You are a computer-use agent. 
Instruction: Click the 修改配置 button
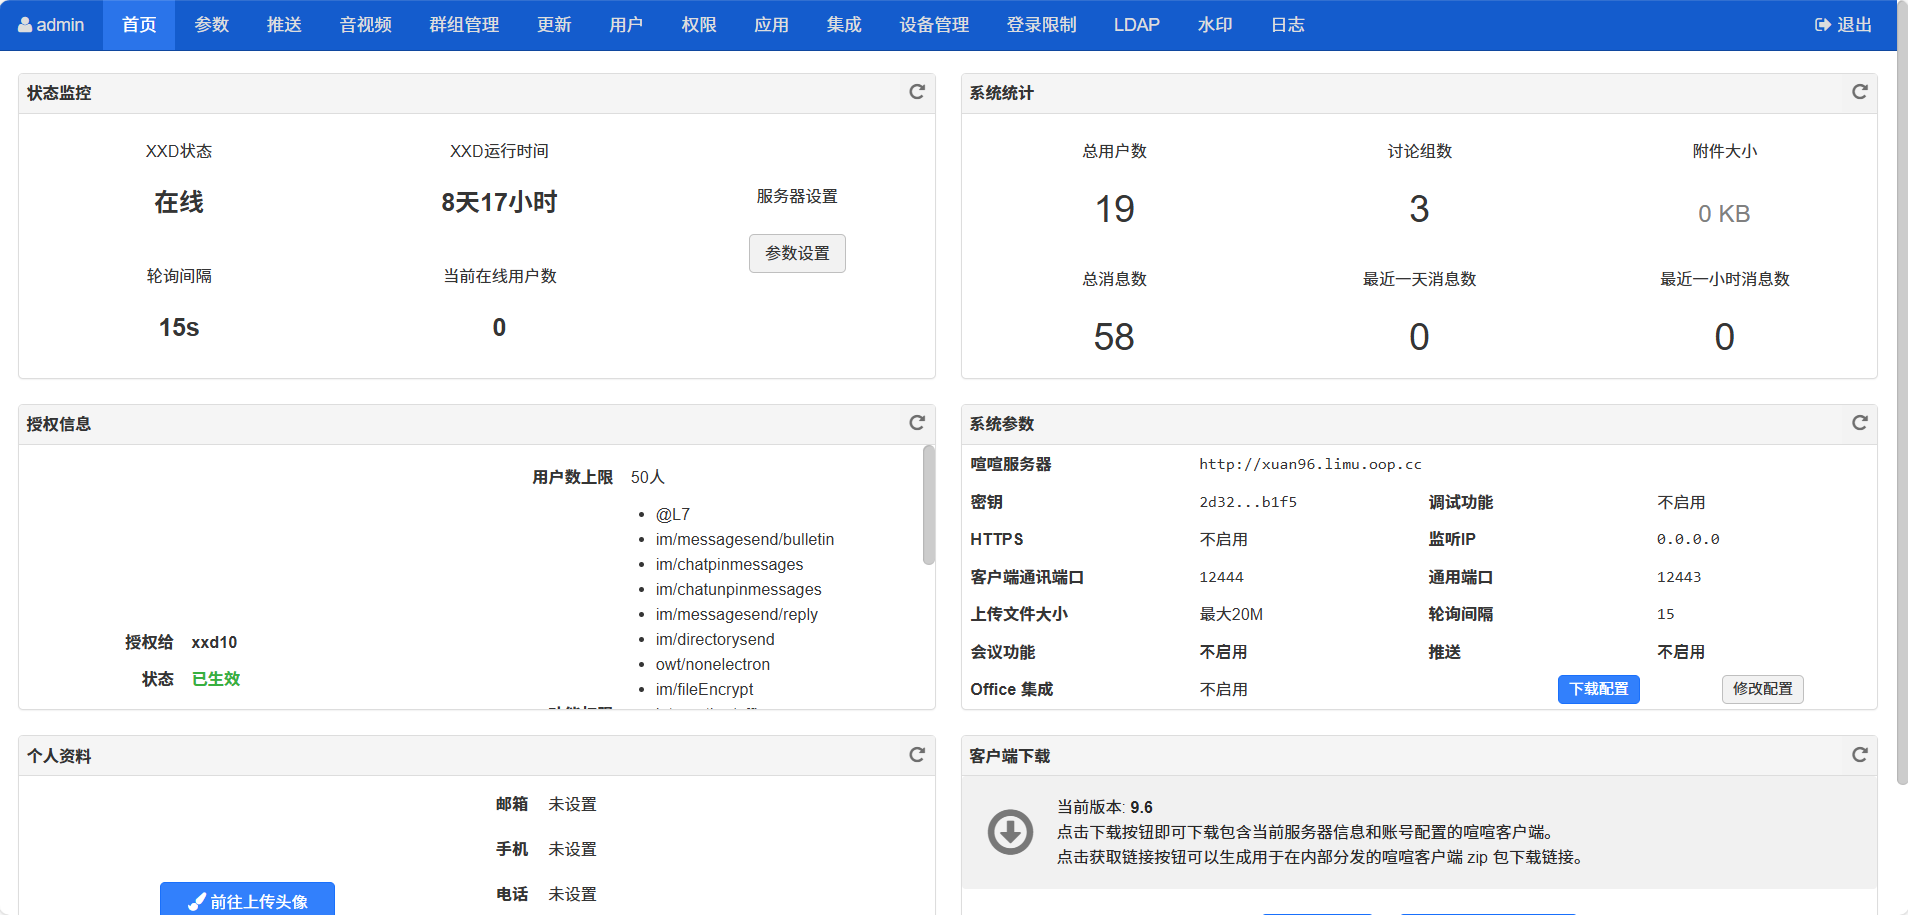click(1762, 689)
